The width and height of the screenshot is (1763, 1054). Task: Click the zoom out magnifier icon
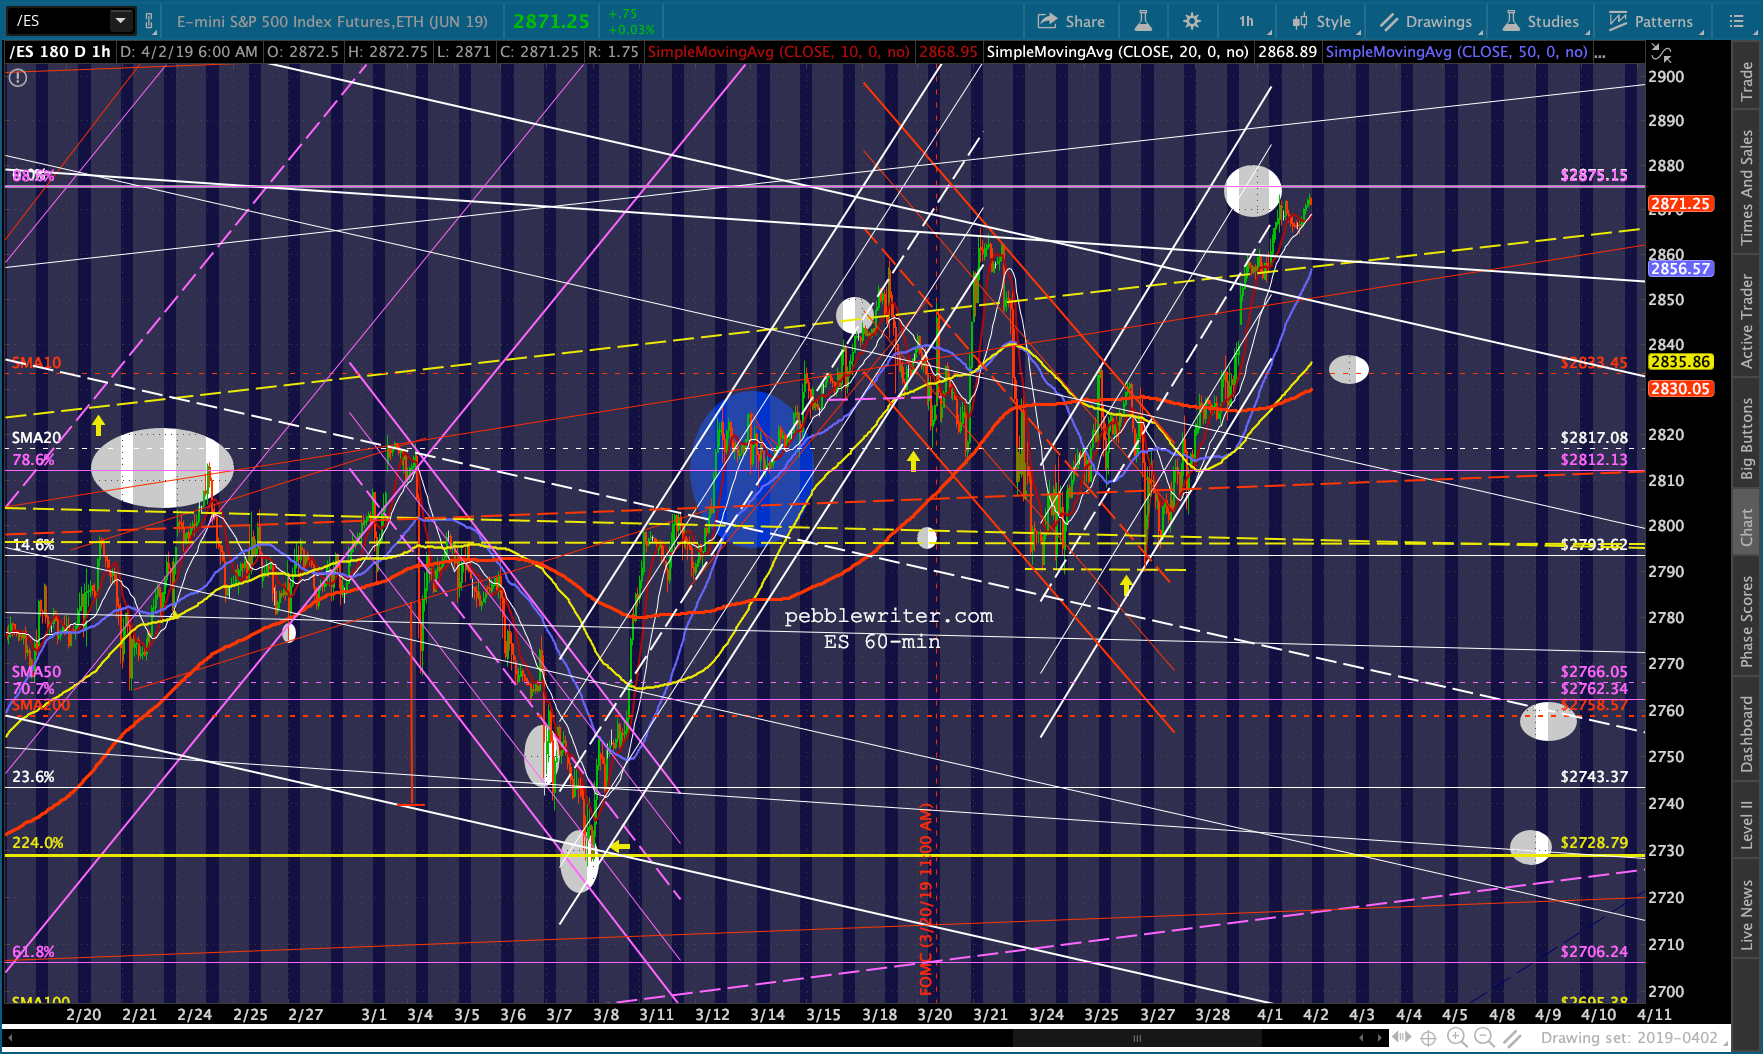tap(1485, 1038)
